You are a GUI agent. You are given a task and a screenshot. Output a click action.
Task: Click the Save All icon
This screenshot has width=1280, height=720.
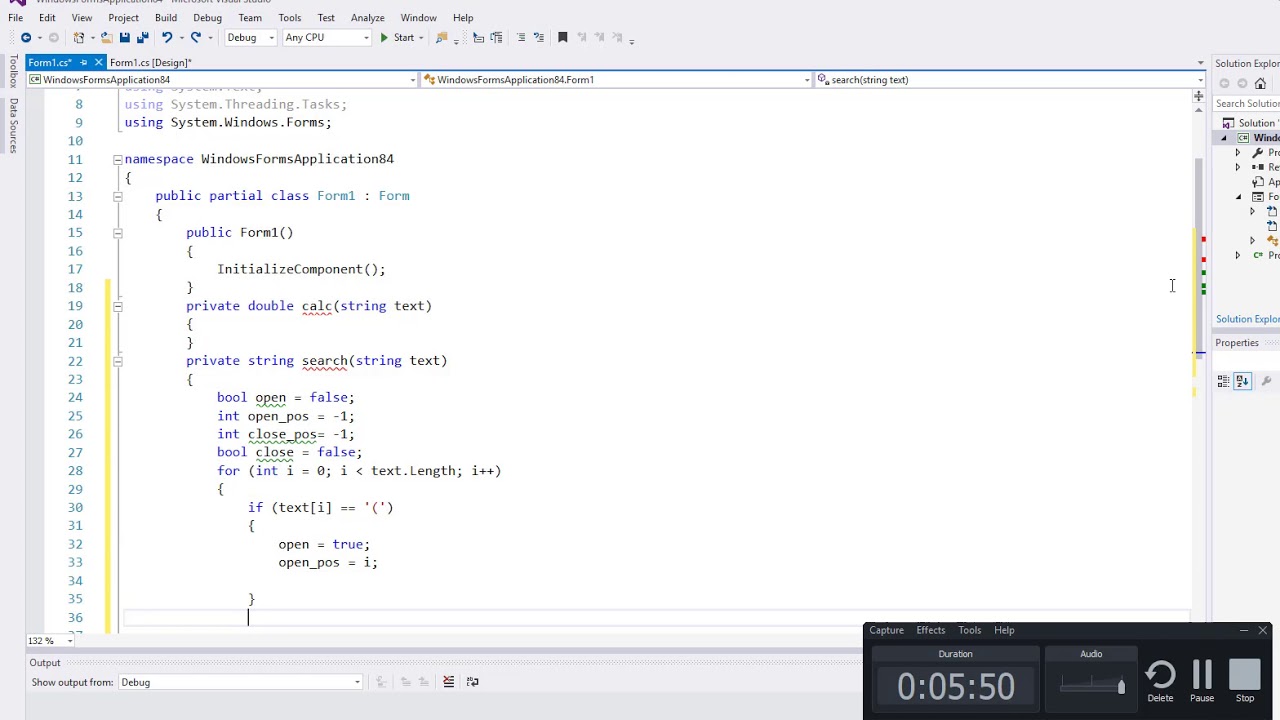pyautogui.click(x=142, y=38)
